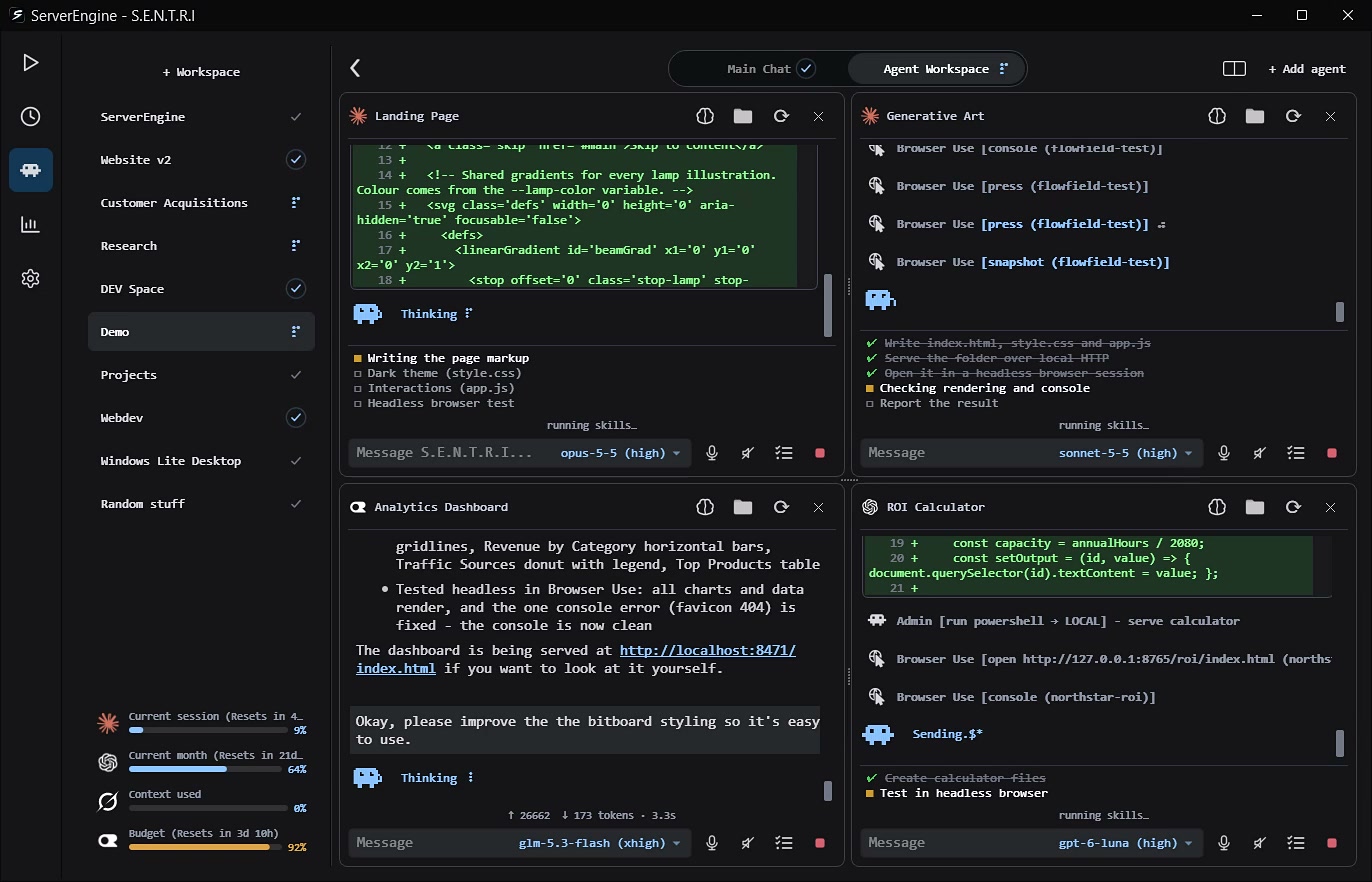Toggle task list in ROI Calculator message bar

pos(1296,843)
